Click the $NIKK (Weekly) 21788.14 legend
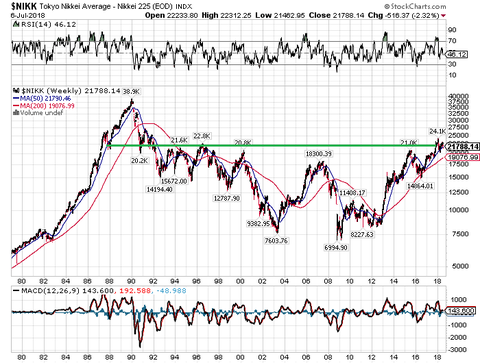 71,91
